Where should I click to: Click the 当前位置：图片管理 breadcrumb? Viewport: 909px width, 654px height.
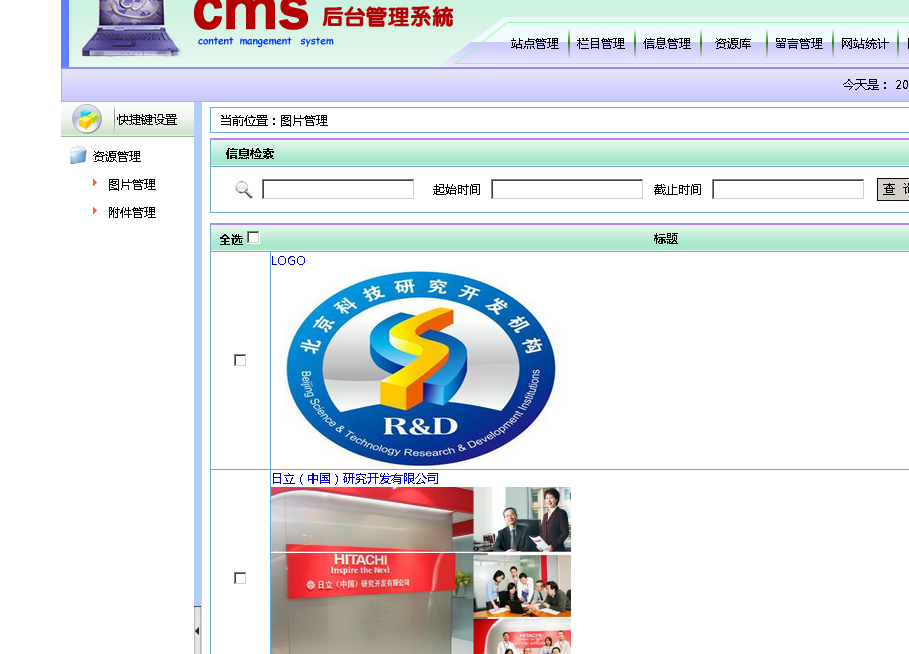(274, 121)
